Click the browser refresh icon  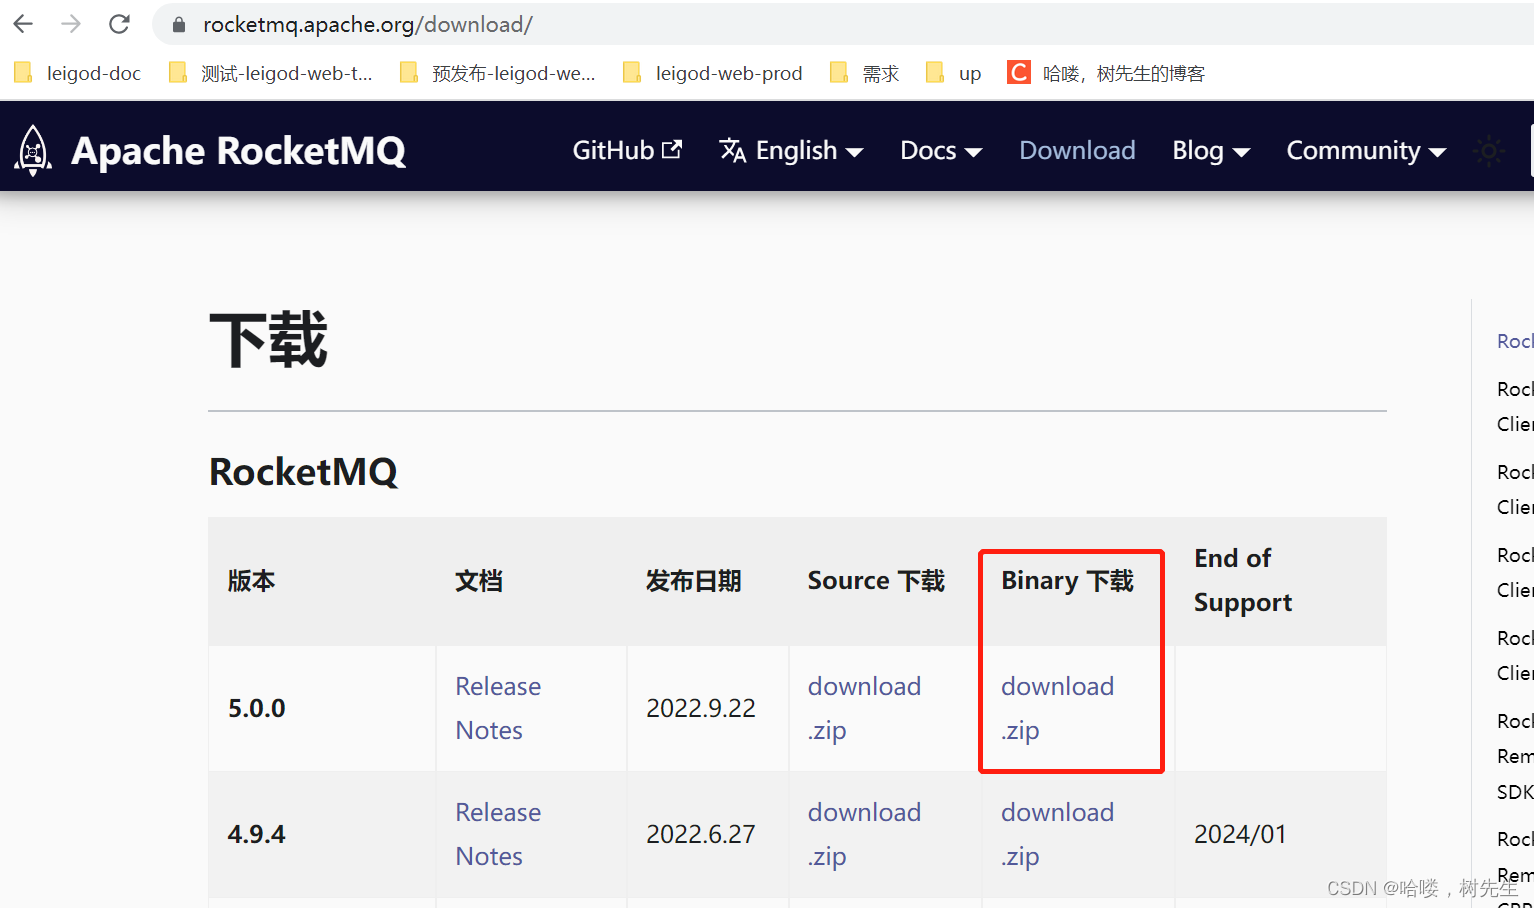click(118, 24)
